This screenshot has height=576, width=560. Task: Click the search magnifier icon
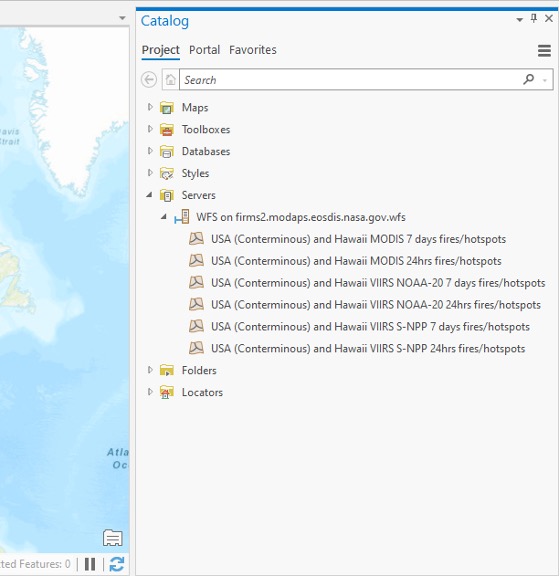point(528,79)
